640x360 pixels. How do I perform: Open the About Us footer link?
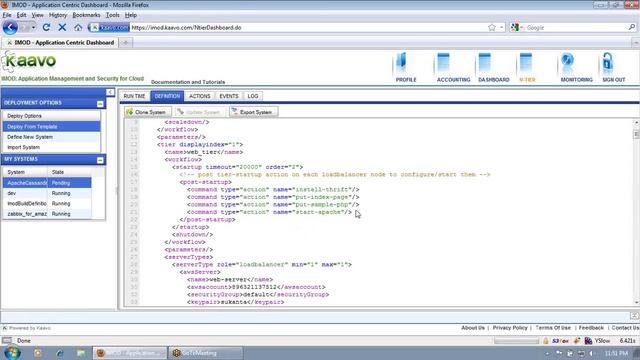click(x=473, y=328)
